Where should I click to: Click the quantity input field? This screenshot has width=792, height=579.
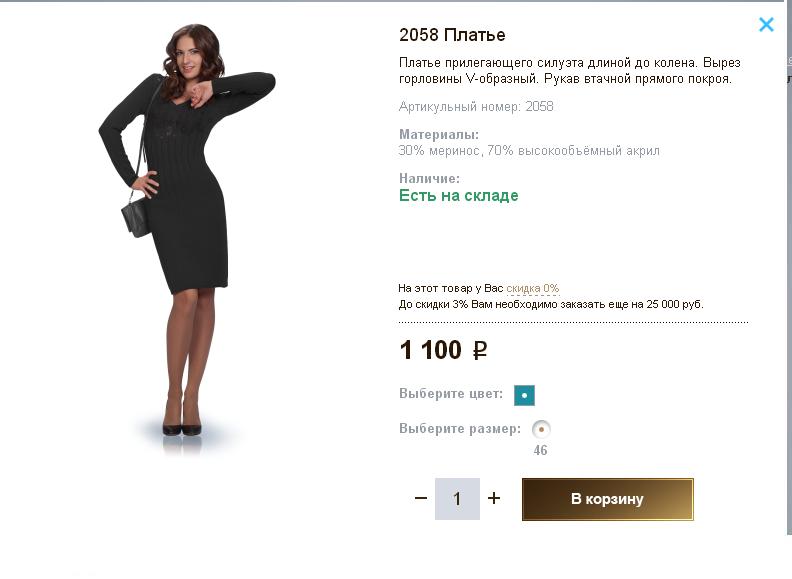[x=457, y=499]
